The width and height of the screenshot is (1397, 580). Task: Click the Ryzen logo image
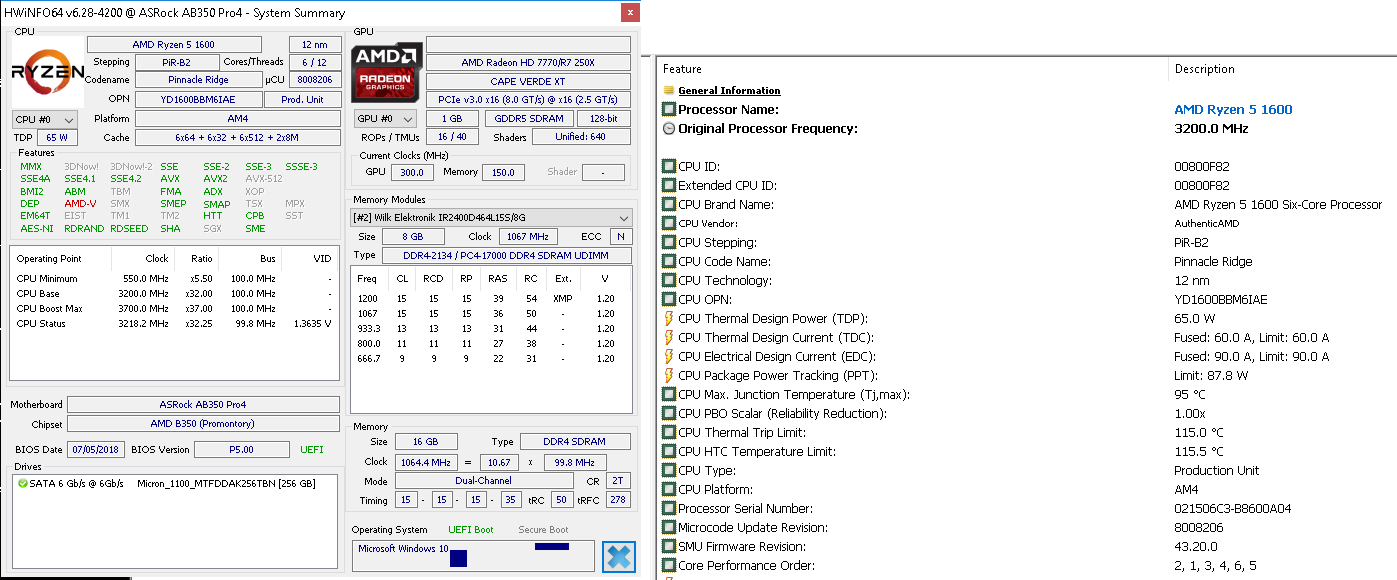(x=47, y=70)
